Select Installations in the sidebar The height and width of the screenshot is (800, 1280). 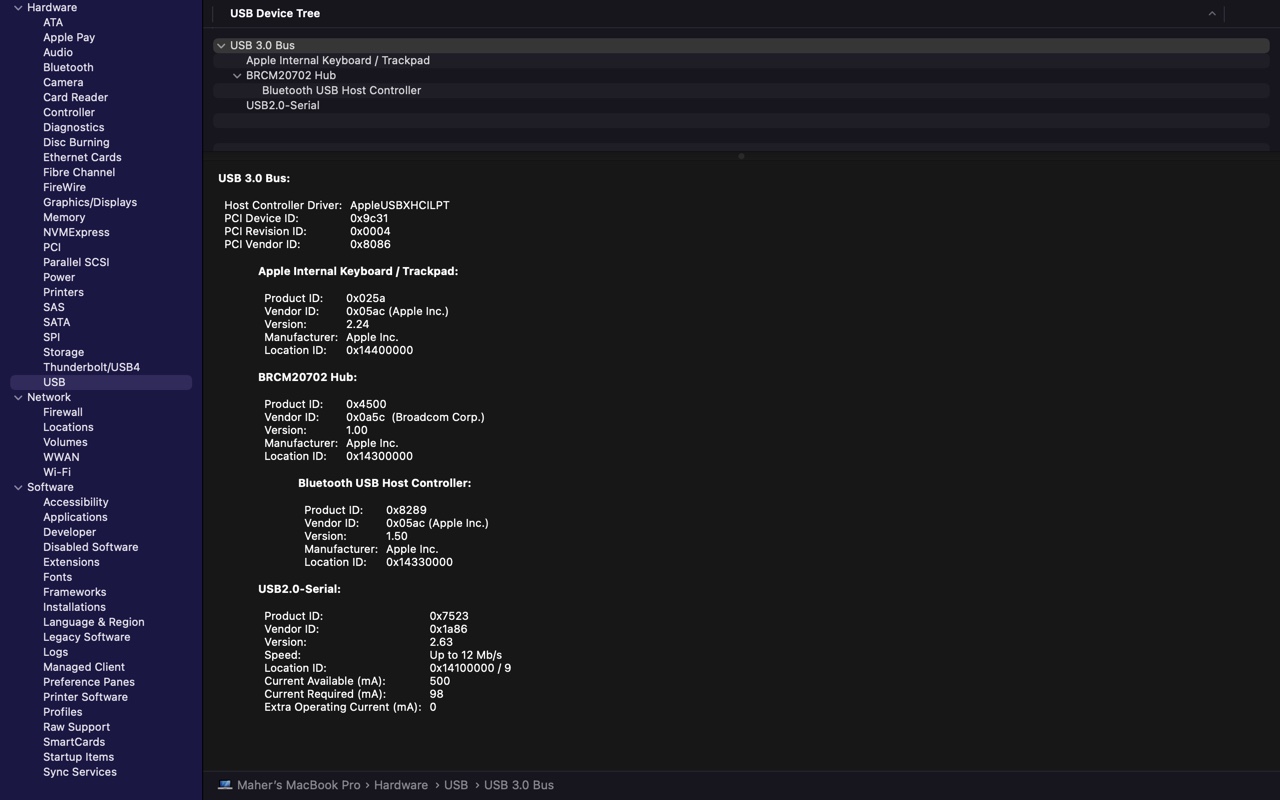(74, 607)
